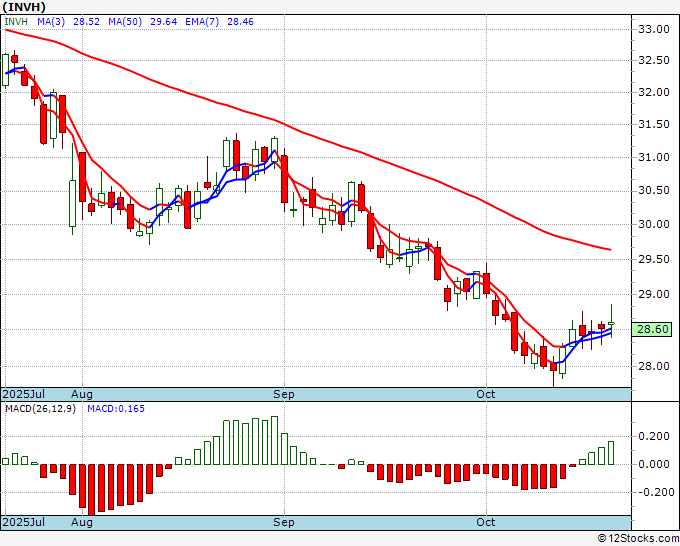
Task: Select the INVH legend label
Action: (x=16, y=22)
